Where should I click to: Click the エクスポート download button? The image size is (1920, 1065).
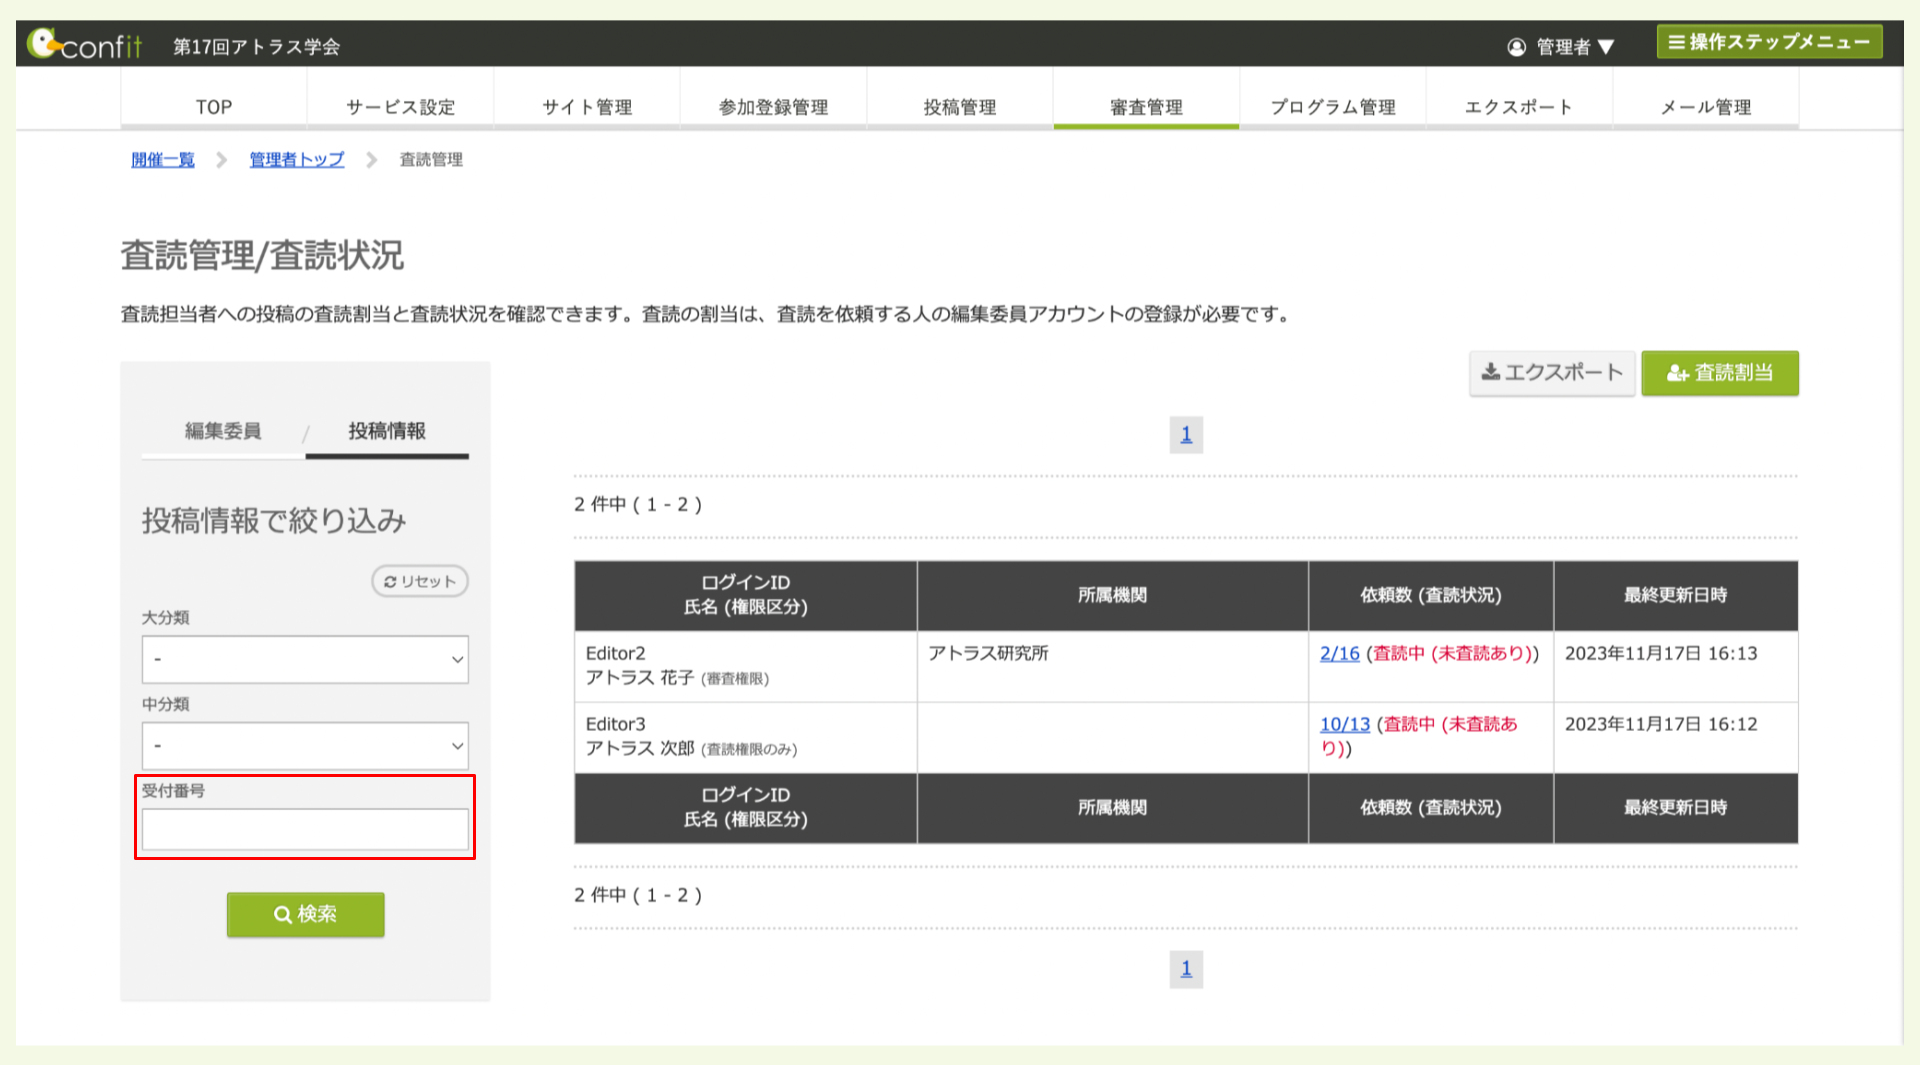click(x=1551, y=373)
